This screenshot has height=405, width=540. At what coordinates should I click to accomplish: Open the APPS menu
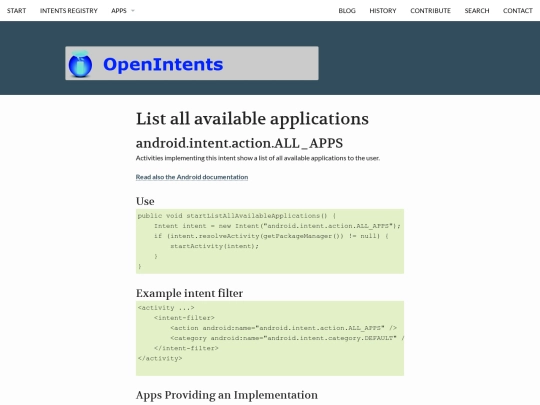[x=119, y=11]
